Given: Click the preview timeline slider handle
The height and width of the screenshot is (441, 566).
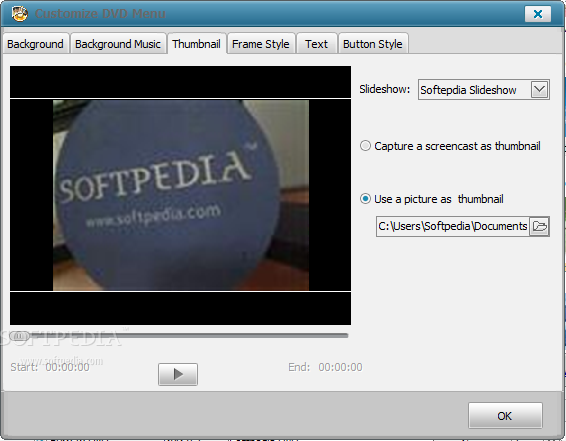Looking at the screenshot, I should tap(19, 336).
